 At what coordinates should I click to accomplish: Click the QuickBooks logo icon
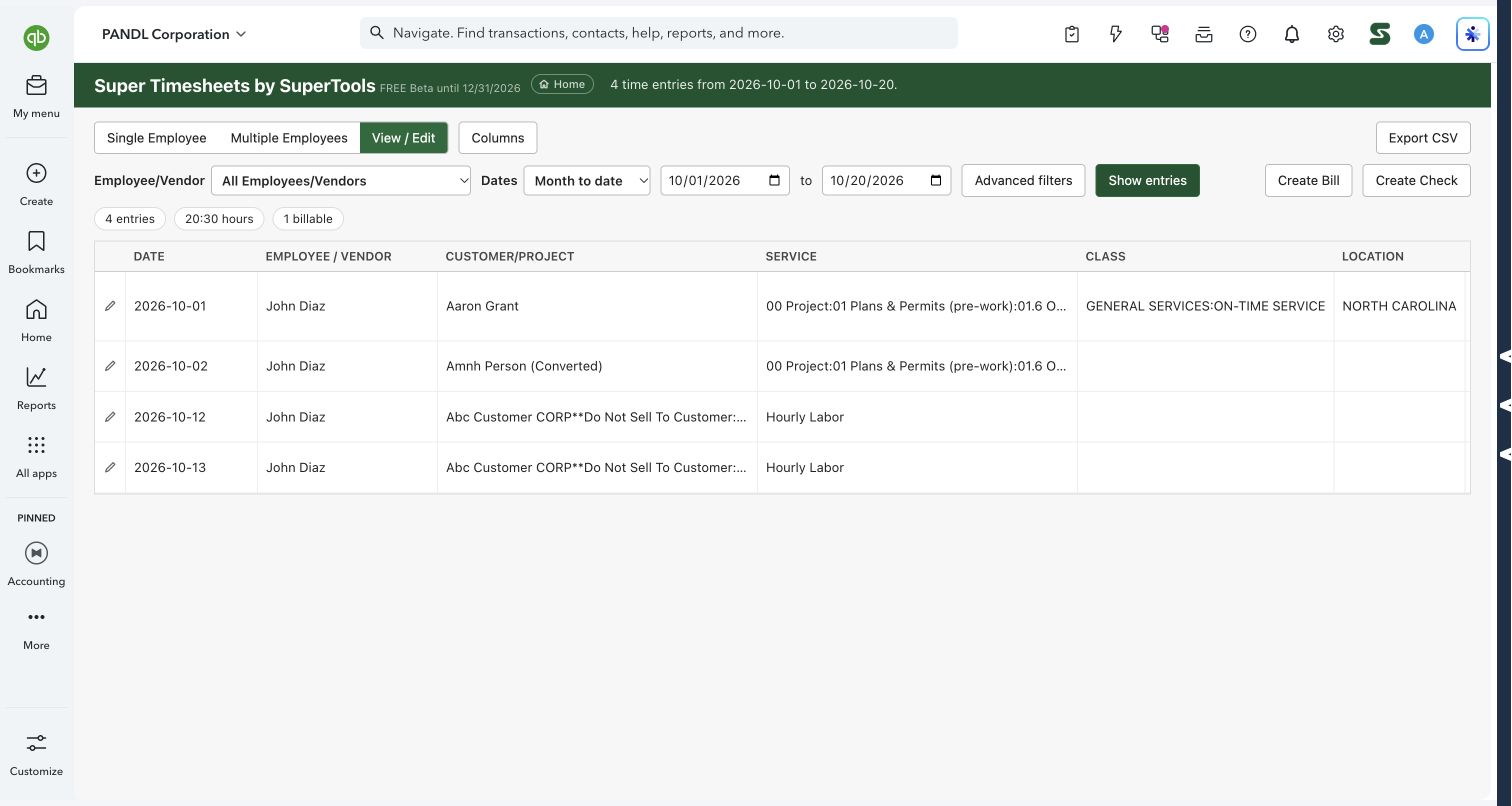36,38
